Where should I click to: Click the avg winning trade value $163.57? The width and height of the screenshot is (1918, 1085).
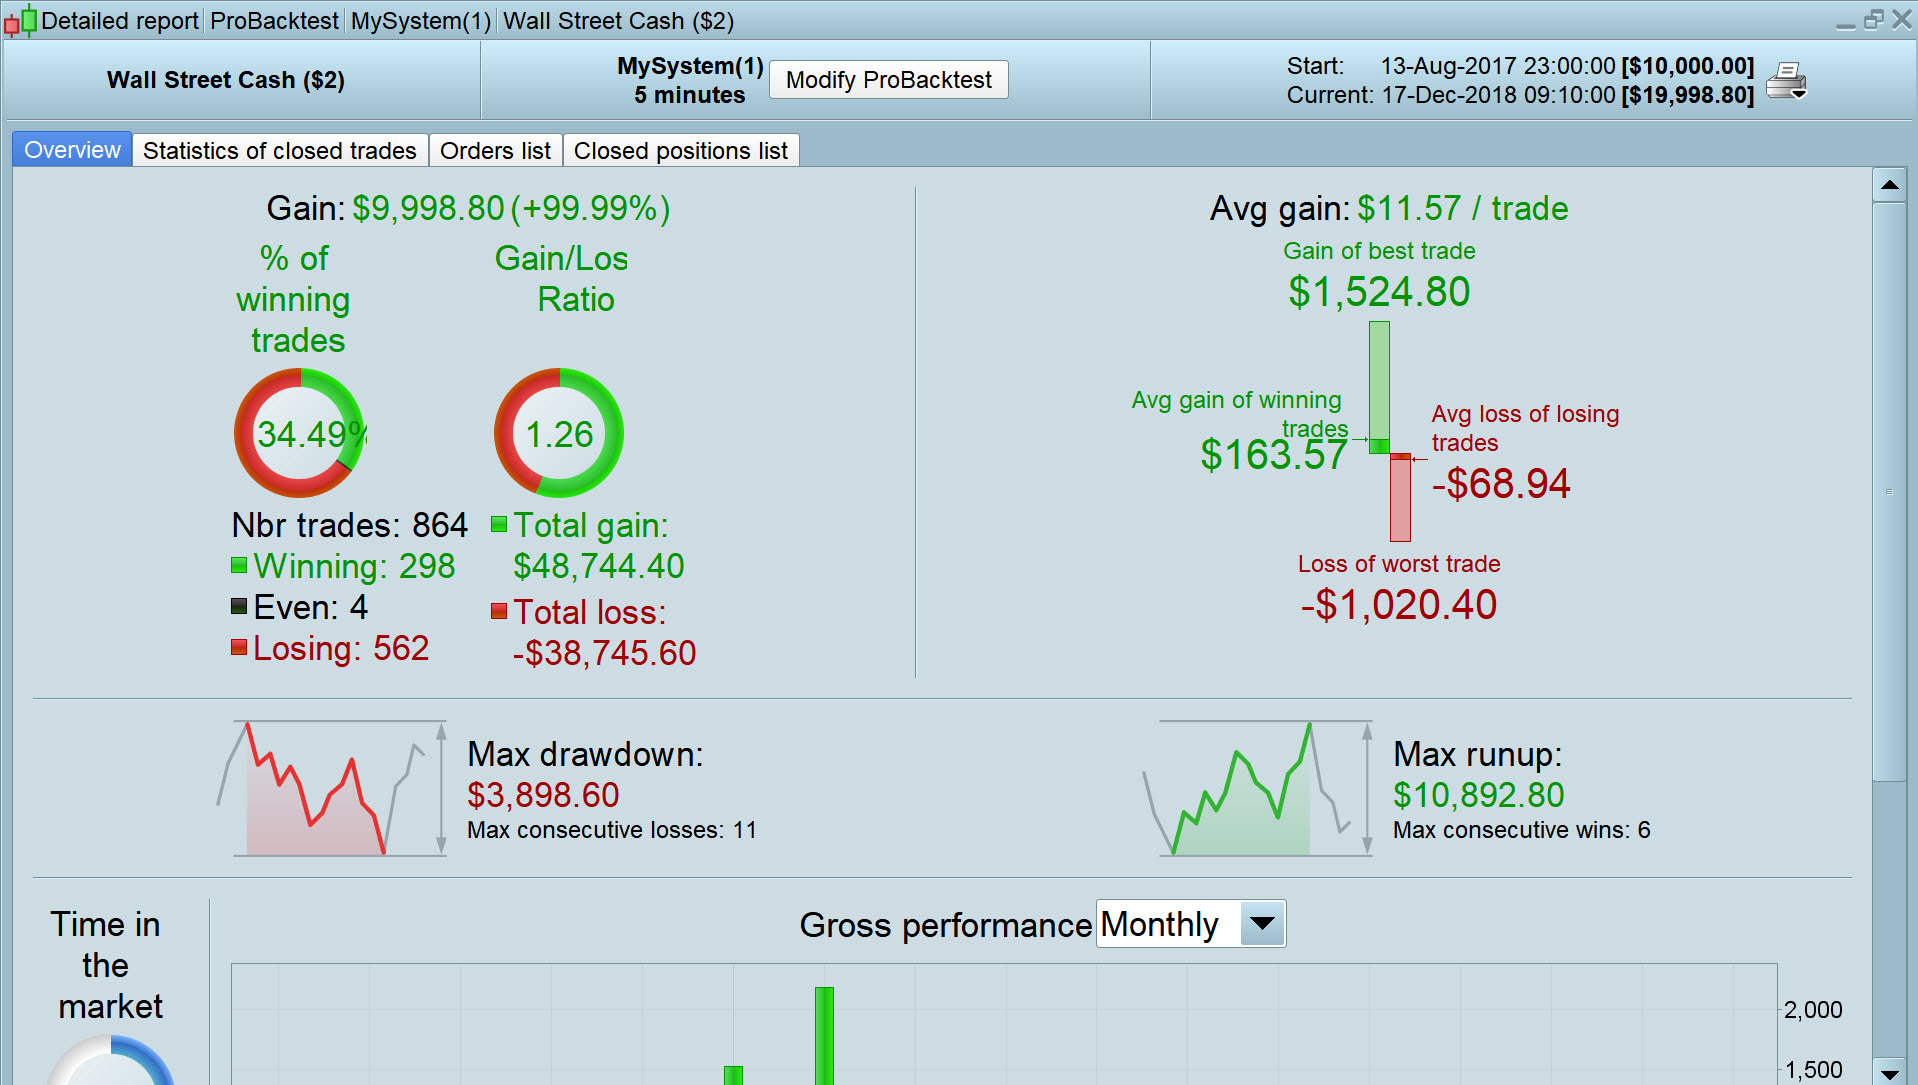[x=1274, y=455]
